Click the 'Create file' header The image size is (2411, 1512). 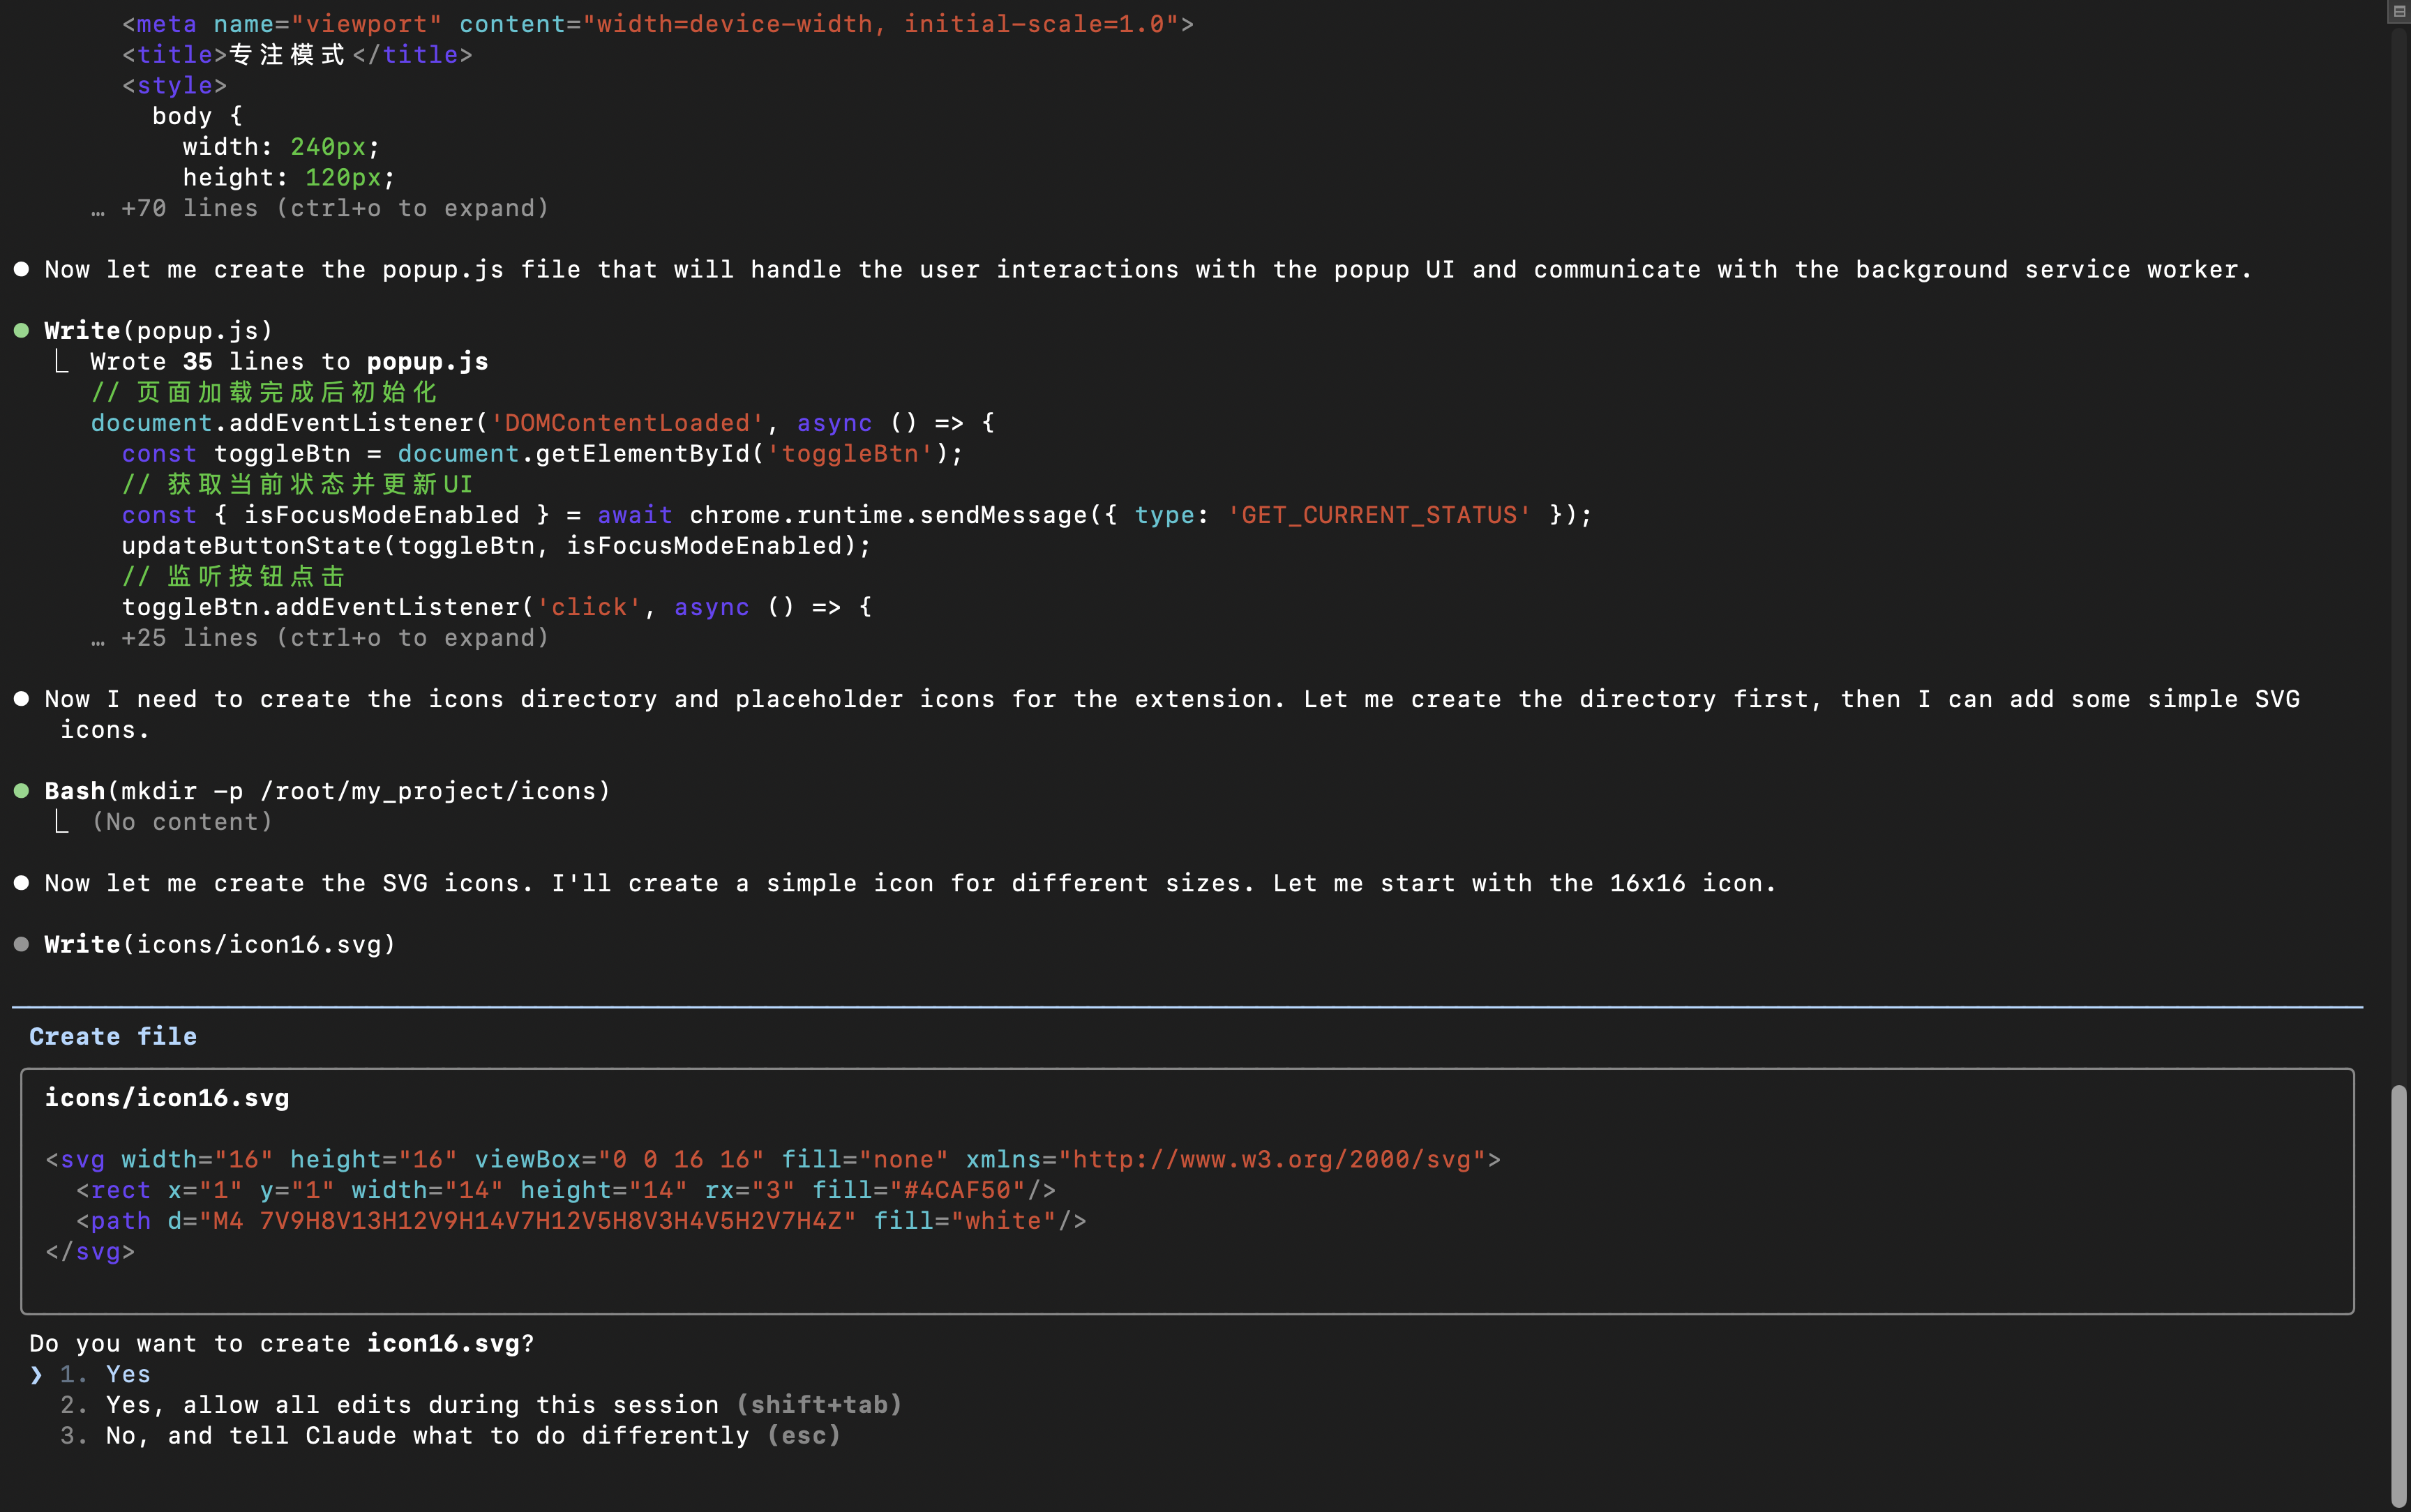tap(113, 1037)
